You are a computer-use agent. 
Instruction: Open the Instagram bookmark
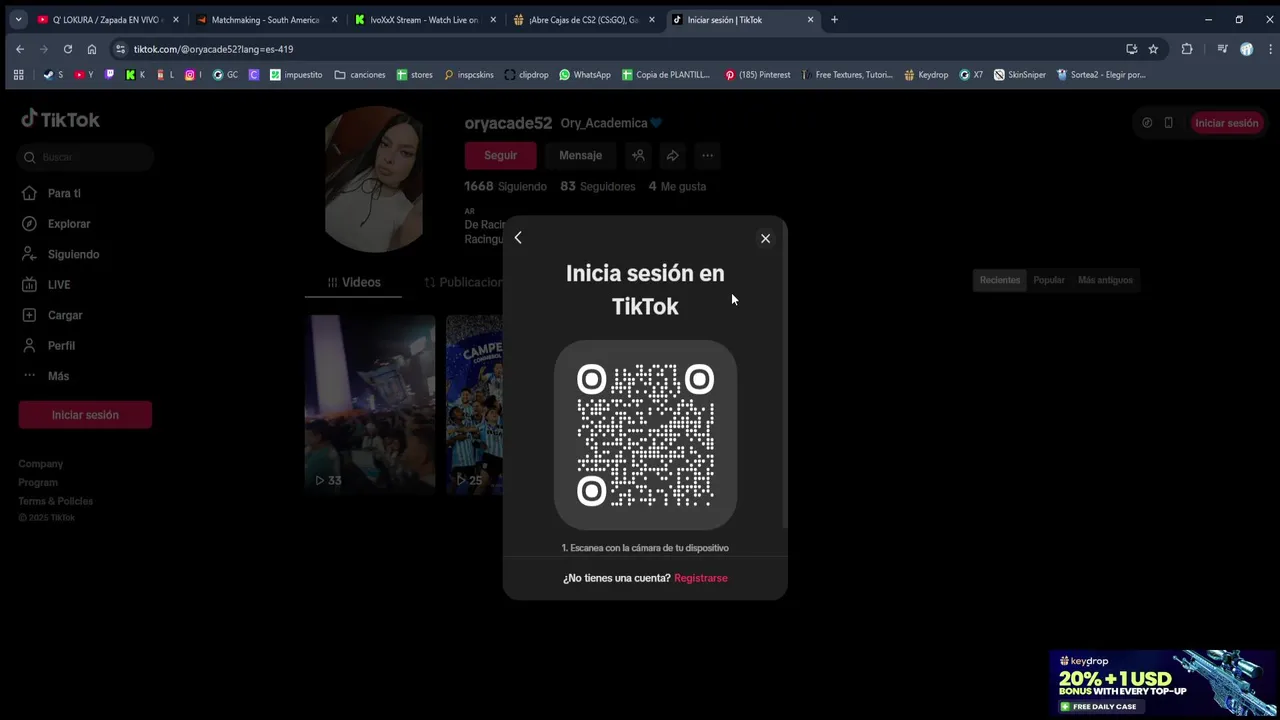click(x=193, y=74)
